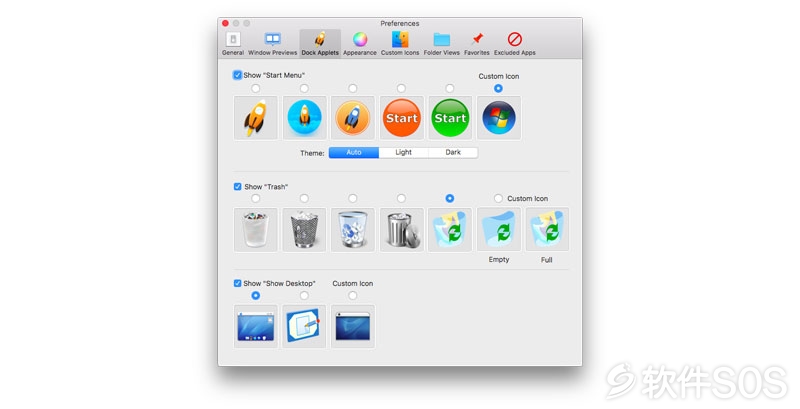The image size is (800, 409).
Task: Select radio above orange circle rocket icon
Action: pyautogui.click(x=353, y=88)
